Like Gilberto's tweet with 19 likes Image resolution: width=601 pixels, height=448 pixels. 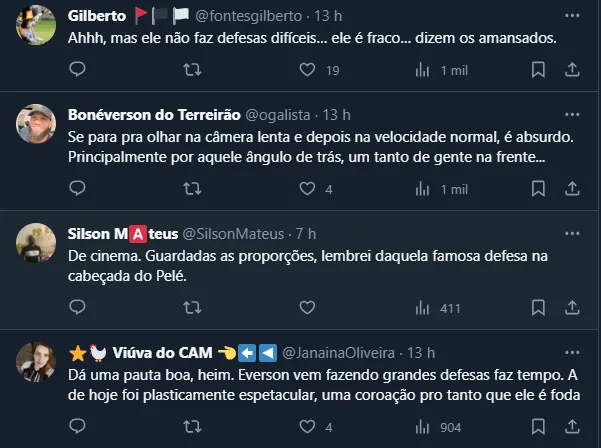pos(309,70)
